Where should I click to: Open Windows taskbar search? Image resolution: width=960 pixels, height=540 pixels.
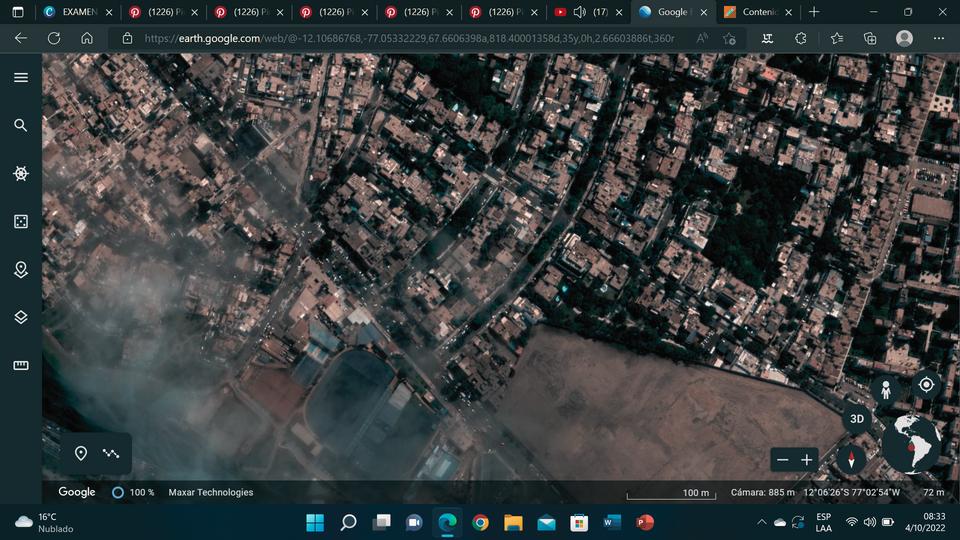click(348, 522)
